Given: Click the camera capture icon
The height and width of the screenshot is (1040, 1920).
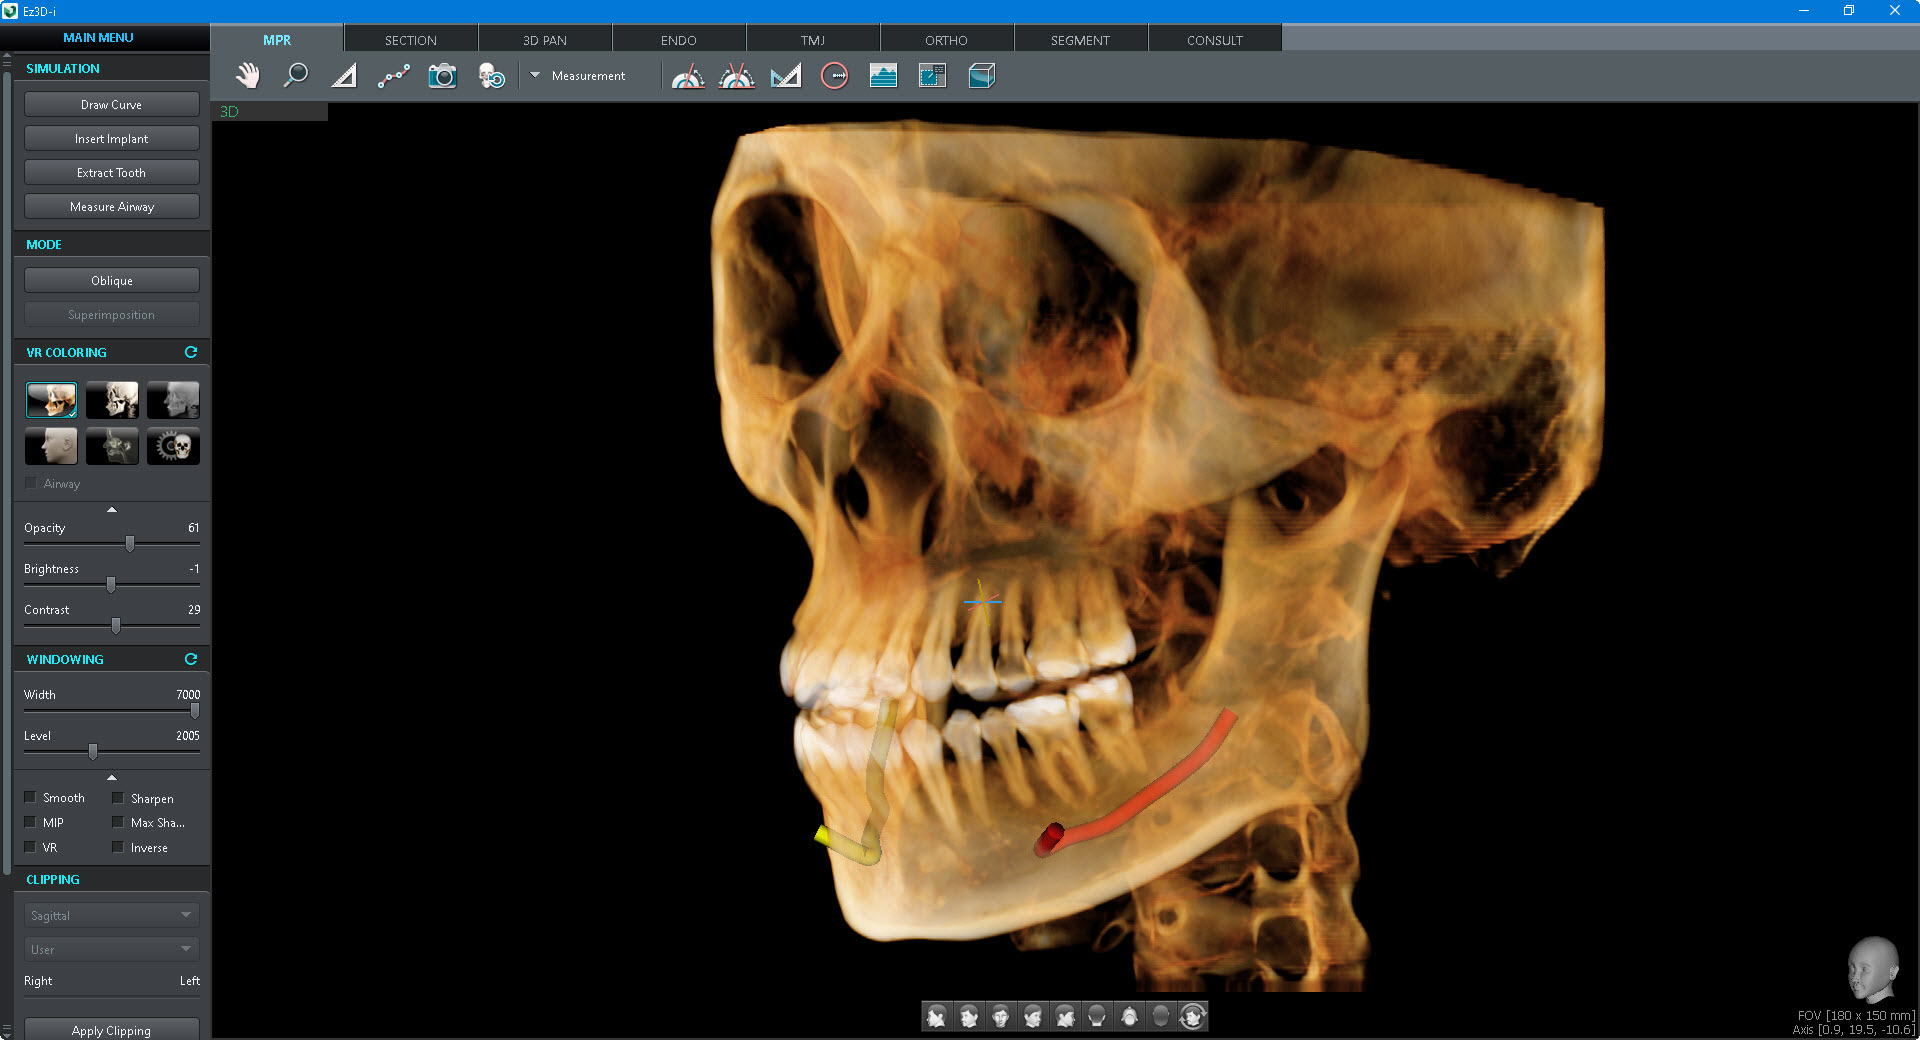Looking at the screenshot, I should click(x=442, y=76).
